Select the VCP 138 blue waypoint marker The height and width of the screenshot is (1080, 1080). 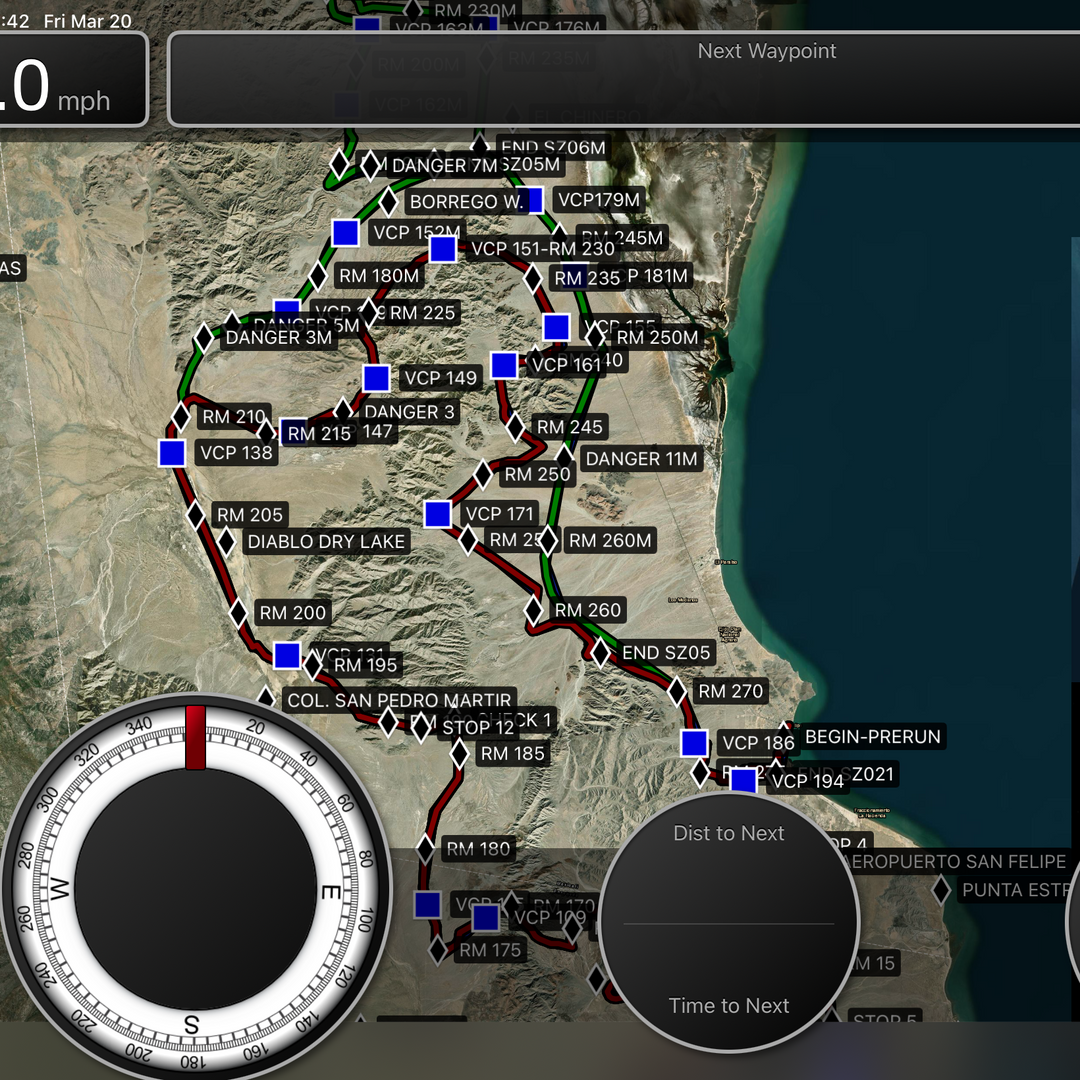[x=170, y=453]
